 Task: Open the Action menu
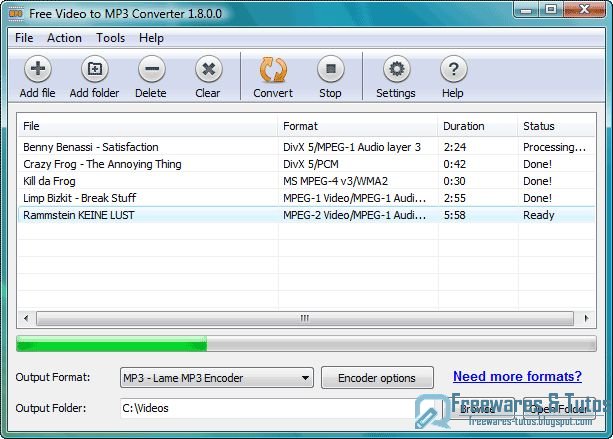[64, 38]
